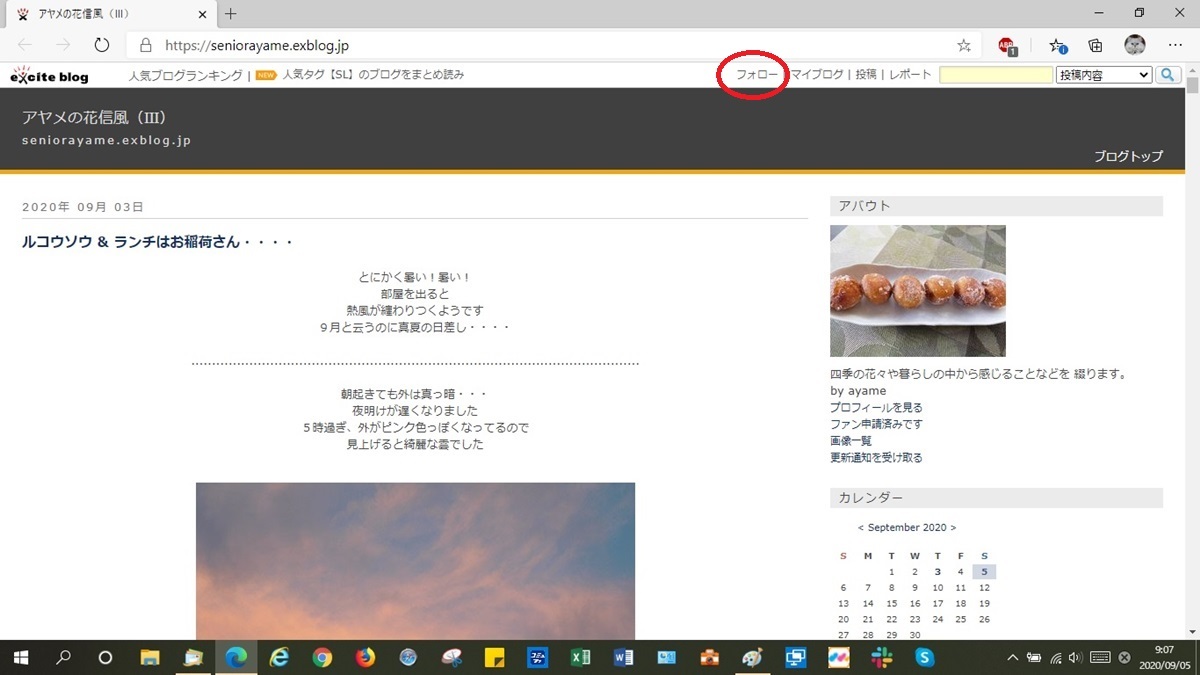Viewport: 1200px width, 675px height.
Task: Click the excite blog logo
Action: (49, 76)
